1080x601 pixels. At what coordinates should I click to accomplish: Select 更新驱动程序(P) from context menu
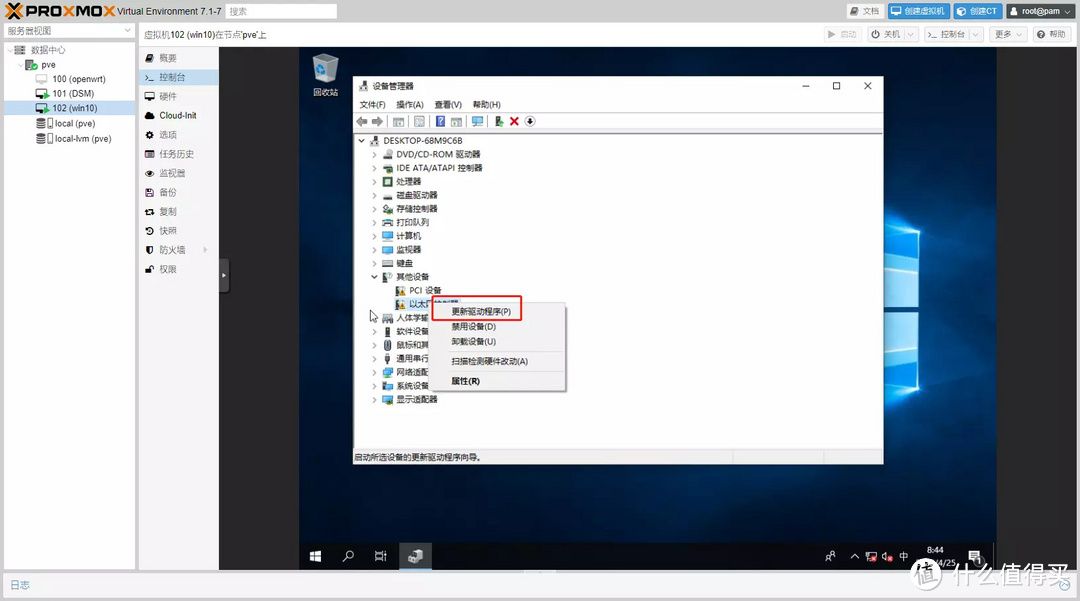(480, 312)
